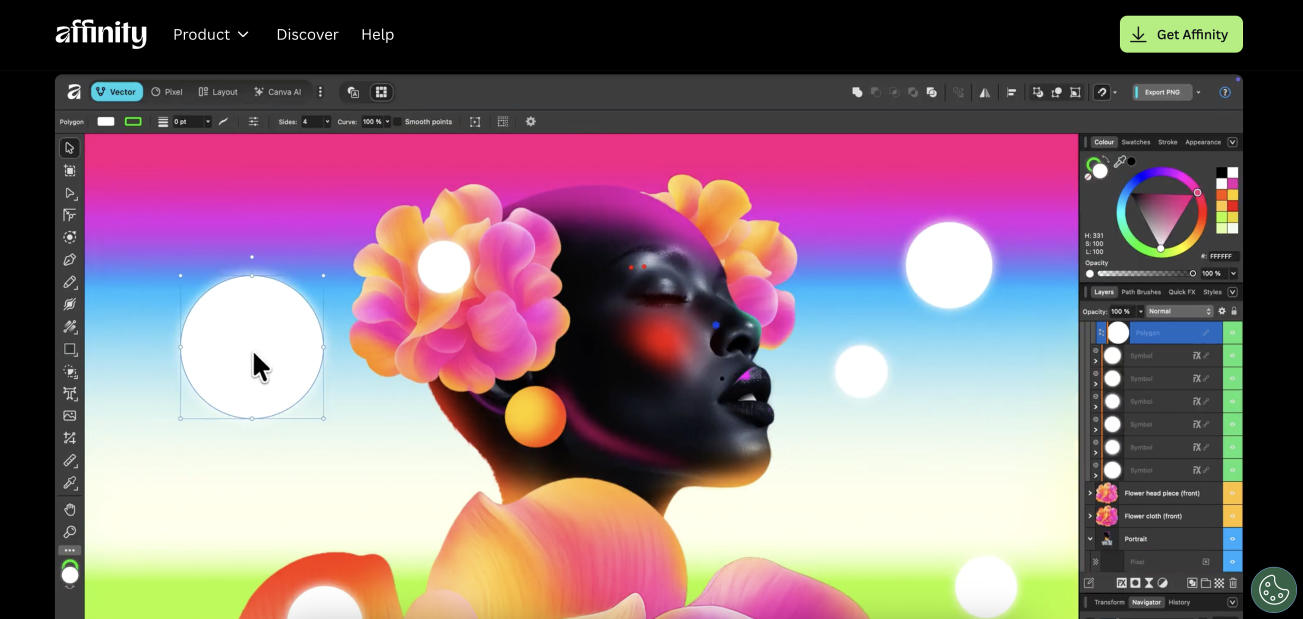Pick the Zoom magnifier tool
This screenshot has height=619, width=1303.
tap(69, 531)
